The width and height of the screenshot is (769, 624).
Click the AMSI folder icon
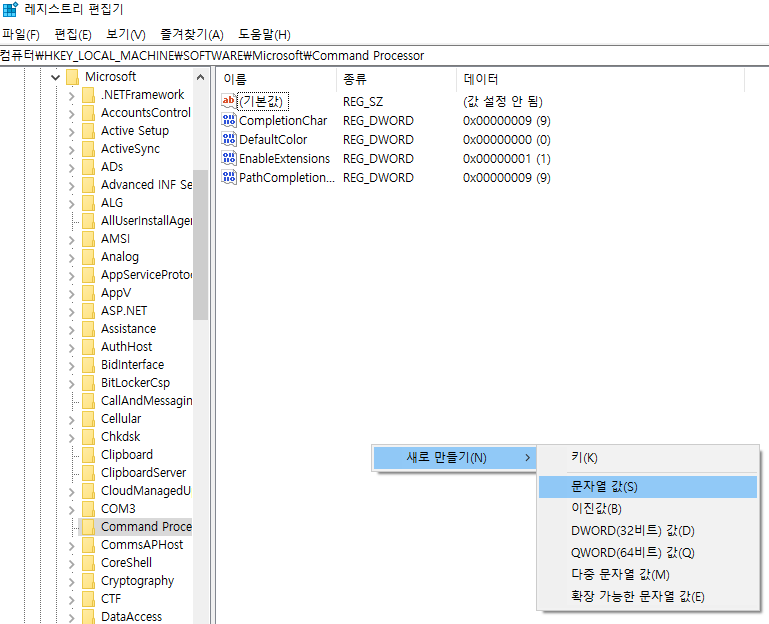tap(88, 239)
